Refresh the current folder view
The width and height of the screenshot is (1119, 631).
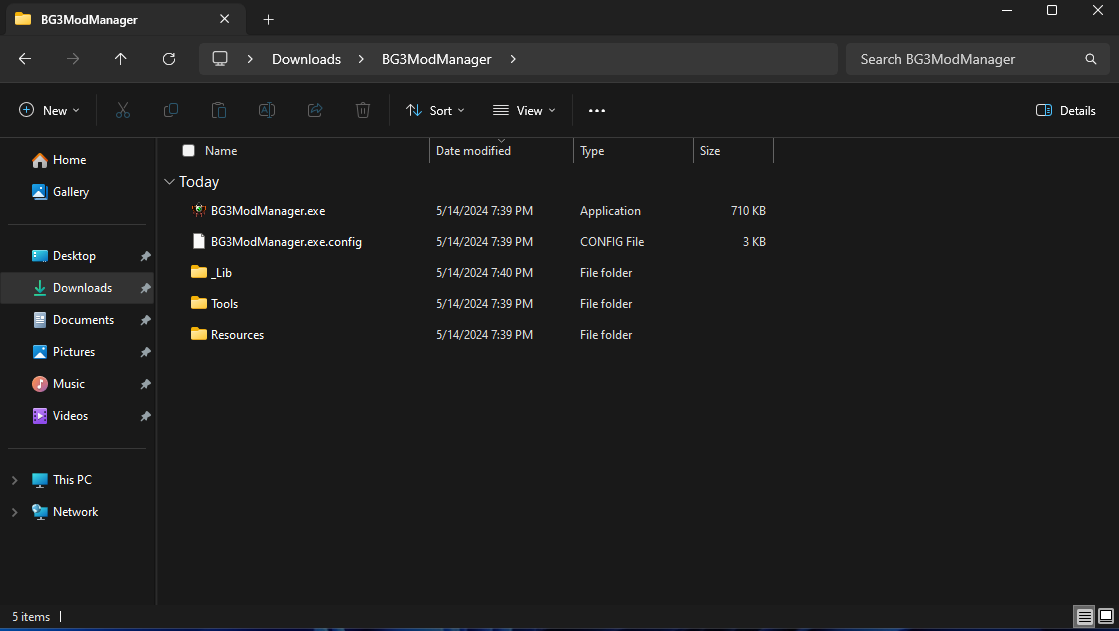[x=169, y=59]
